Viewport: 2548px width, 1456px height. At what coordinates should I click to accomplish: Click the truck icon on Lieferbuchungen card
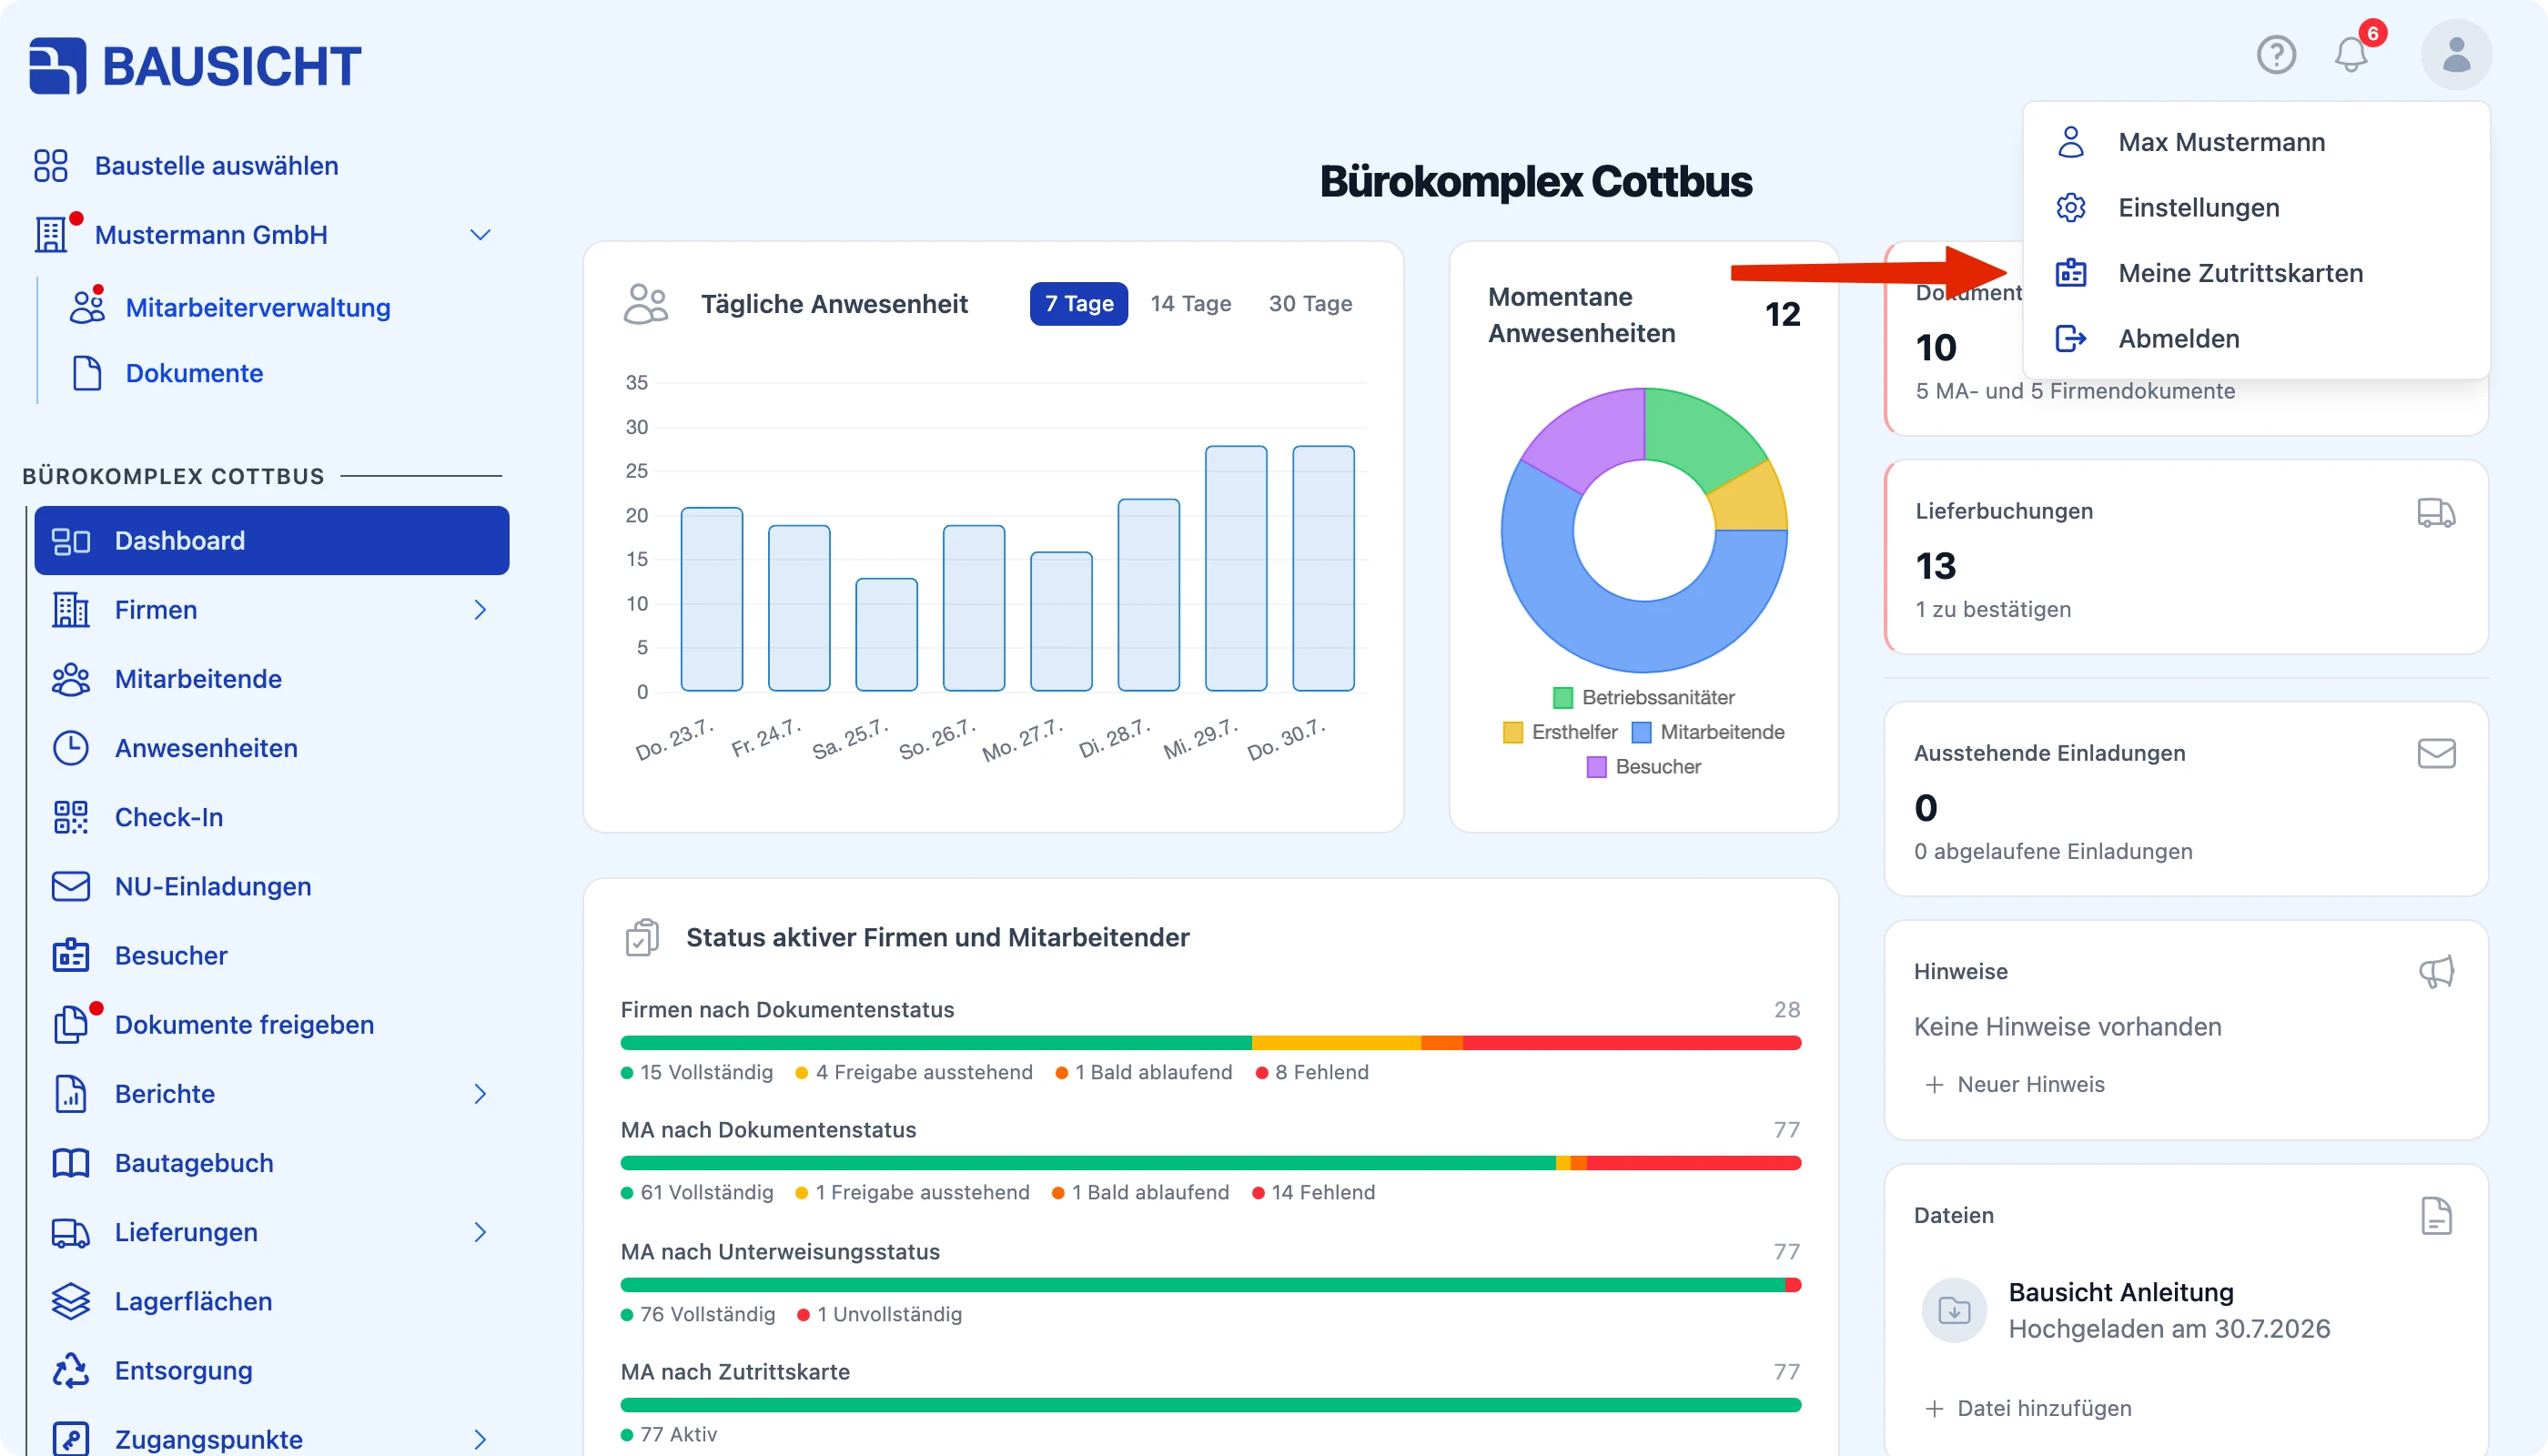2436,512
